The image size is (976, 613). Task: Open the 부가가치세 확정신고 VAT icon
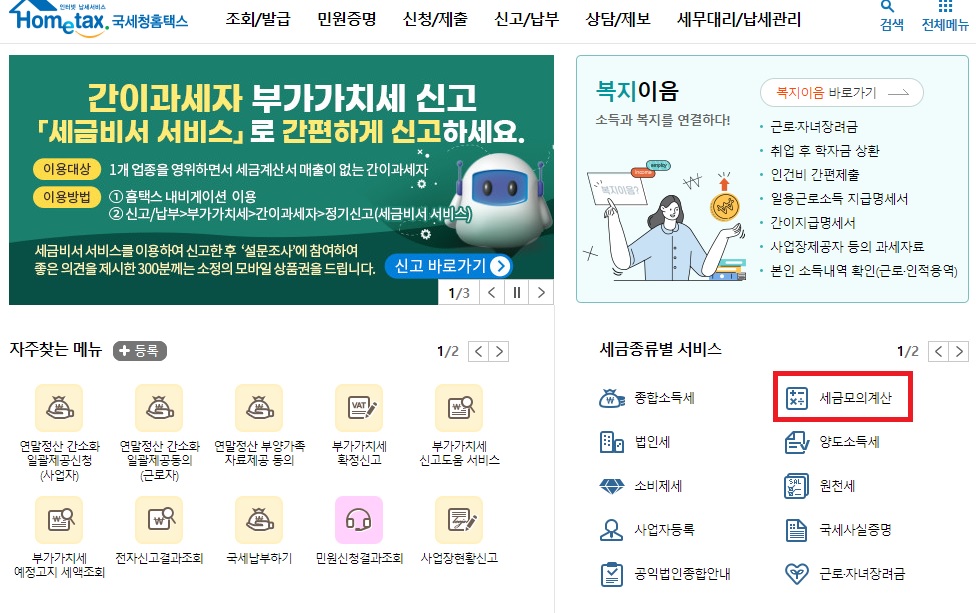click(359, 408)
